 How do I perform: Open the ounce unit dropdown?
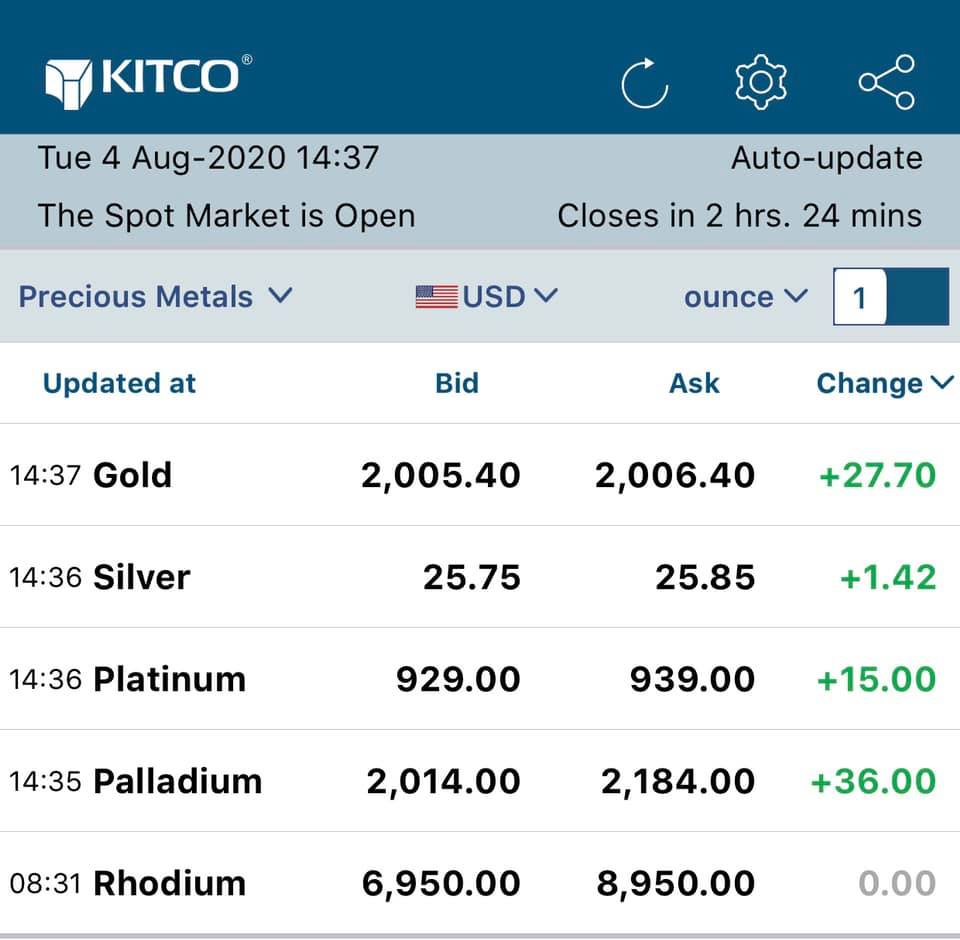745,297
